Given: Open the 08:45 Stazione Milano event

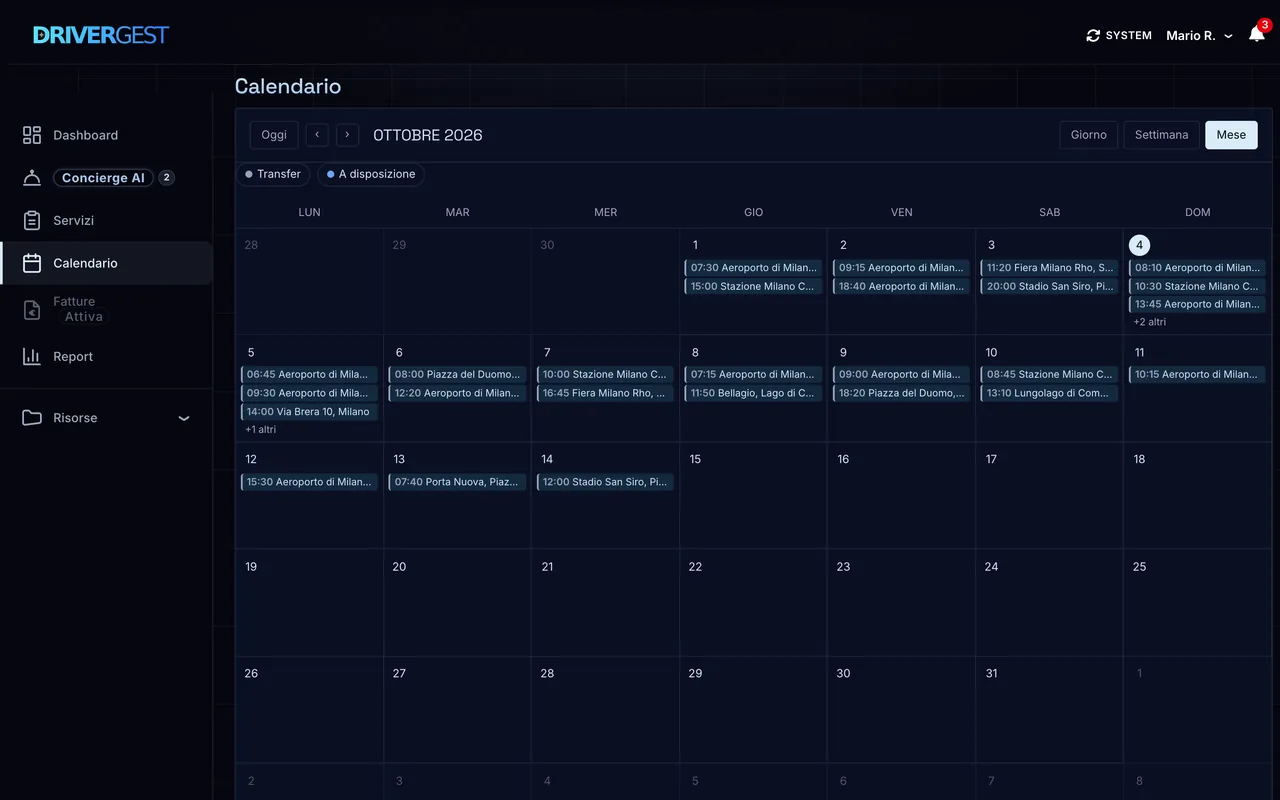Looking at the screenshot, I should coord(1049,374).
